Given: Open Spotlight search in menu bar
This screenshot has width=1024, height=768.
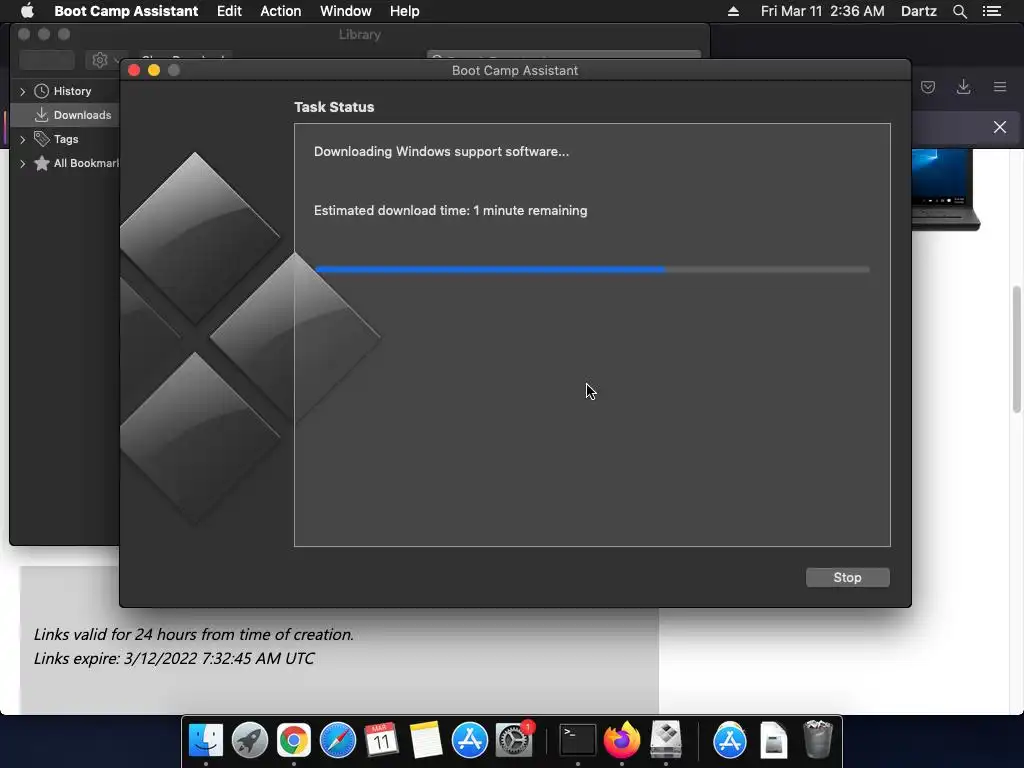Looking at the screenshot, I should 959,11.
